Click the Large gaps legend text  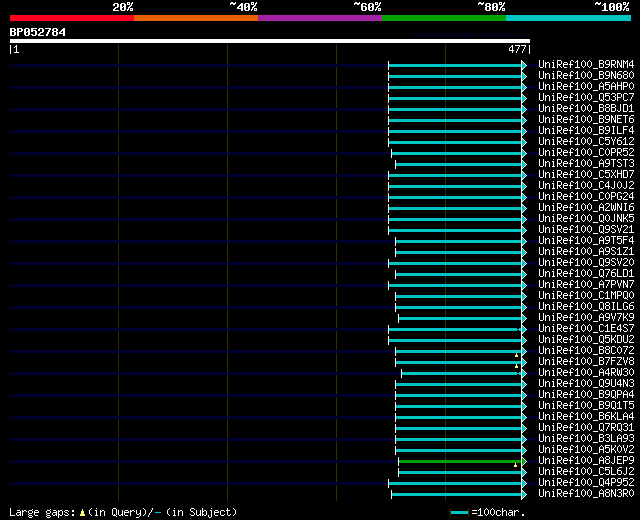(123, 512)
